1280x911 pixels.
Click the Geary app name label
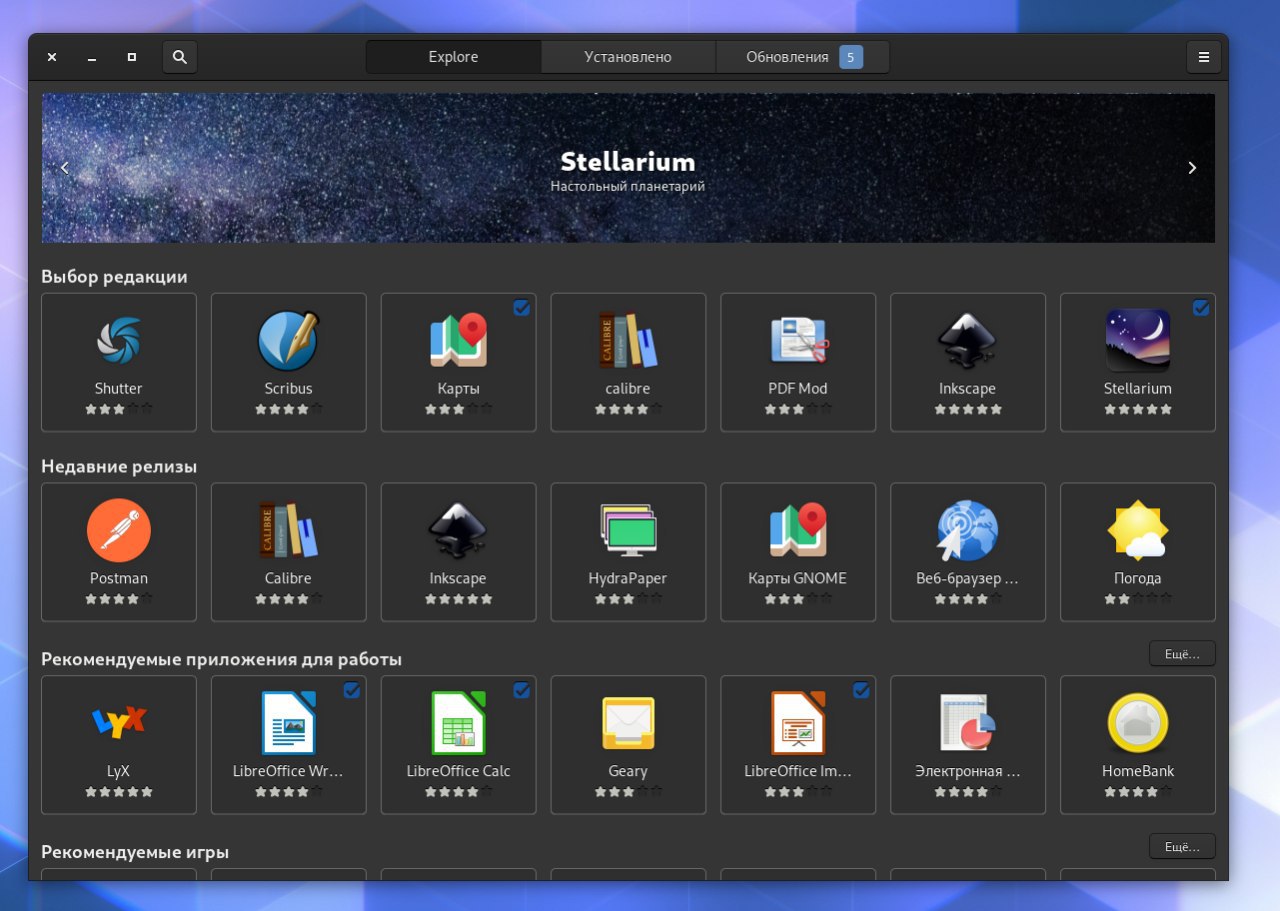(628, 771)
